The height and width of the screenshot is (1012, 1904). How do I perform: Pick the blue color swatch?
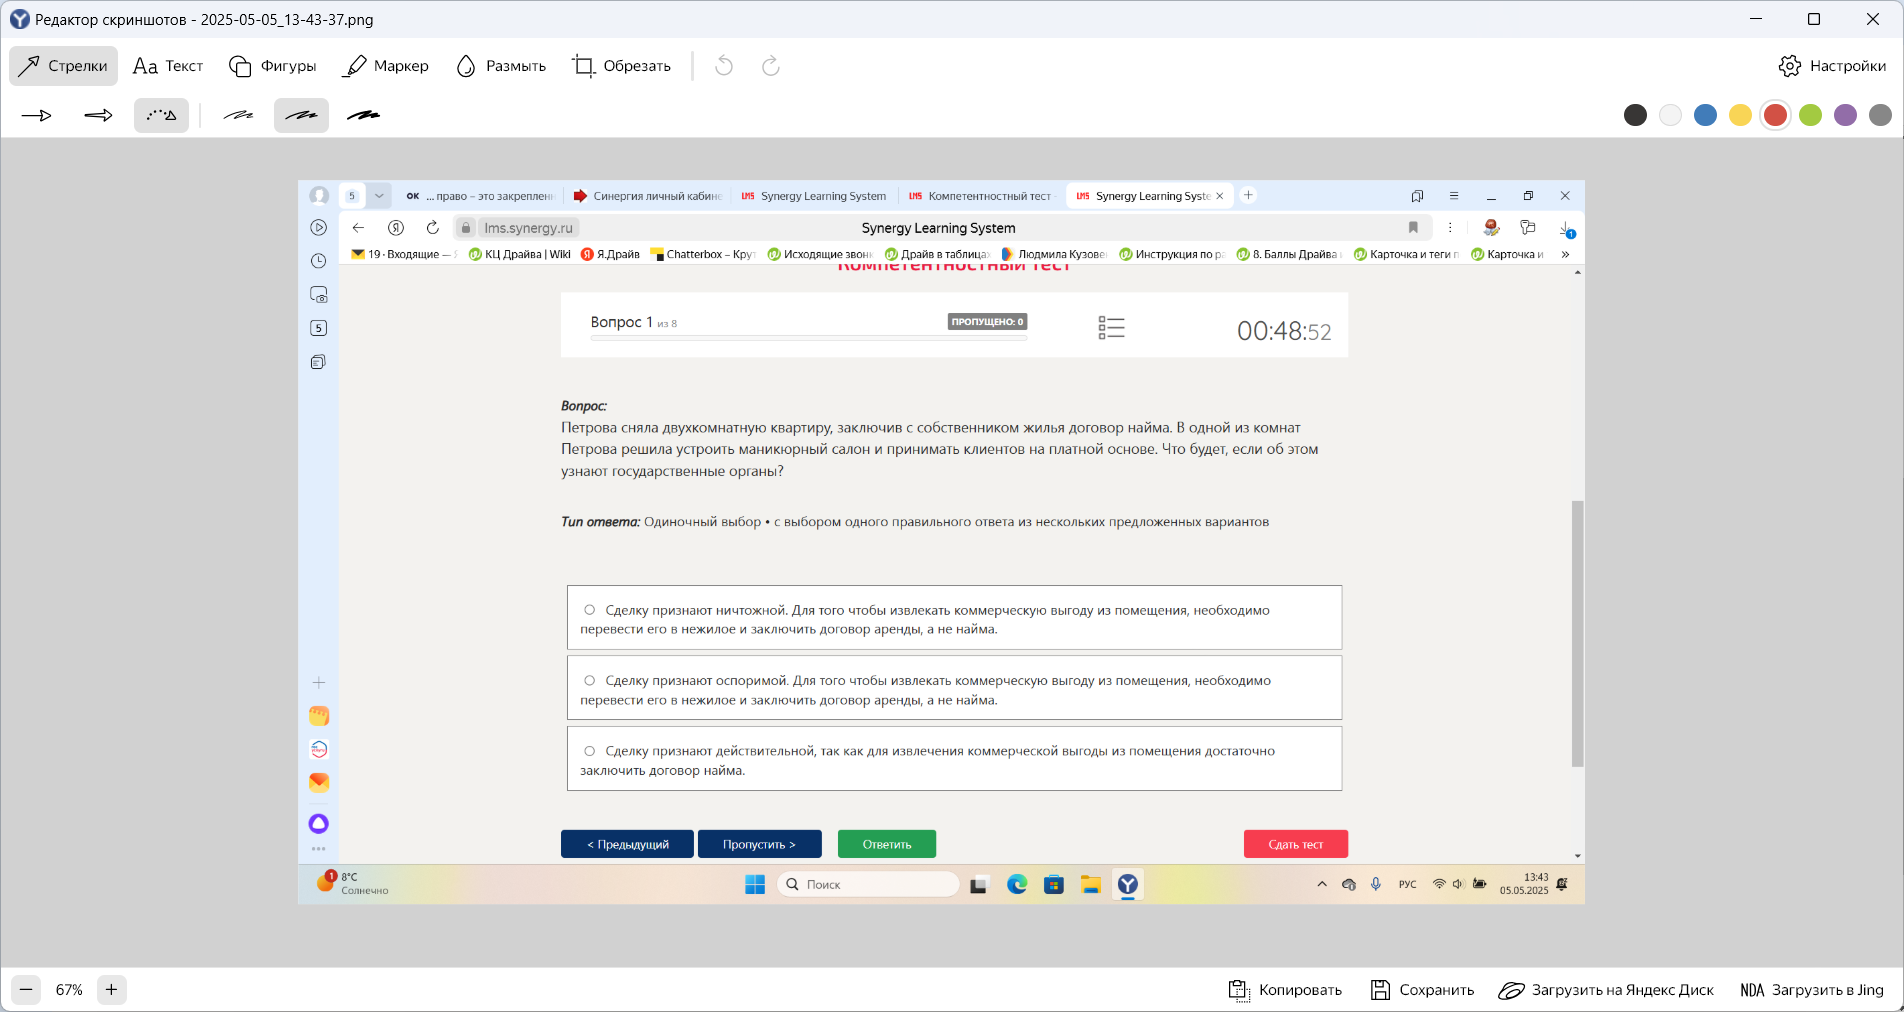pos(1705,115)
